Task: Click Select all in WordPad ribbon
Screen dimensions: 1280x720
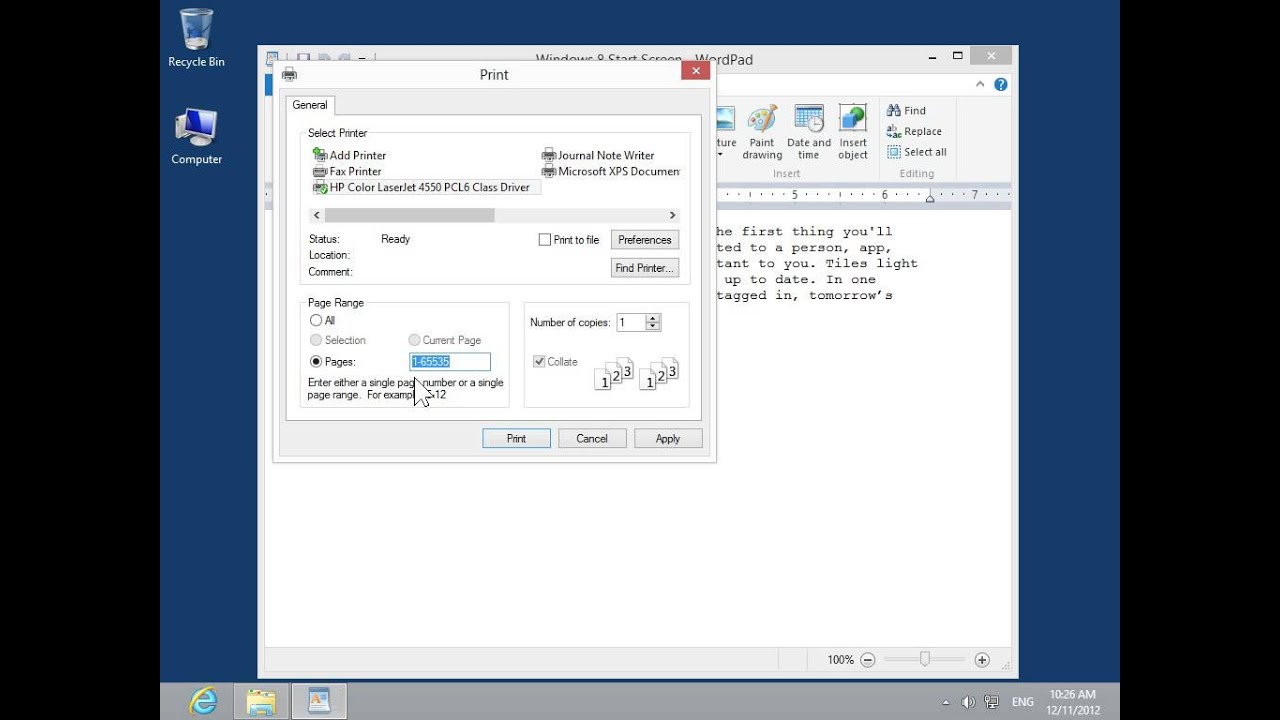Action: (x=916, y=152)
